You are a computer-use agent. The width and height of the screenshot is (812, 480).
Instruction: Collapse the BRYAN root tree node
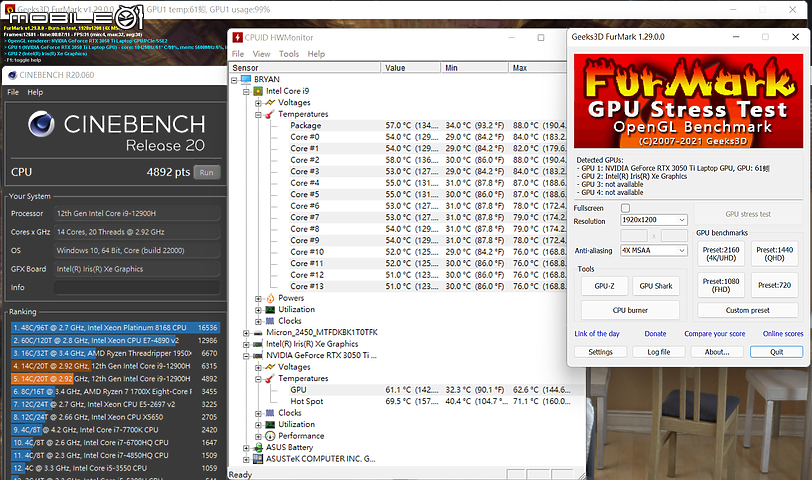234,80
